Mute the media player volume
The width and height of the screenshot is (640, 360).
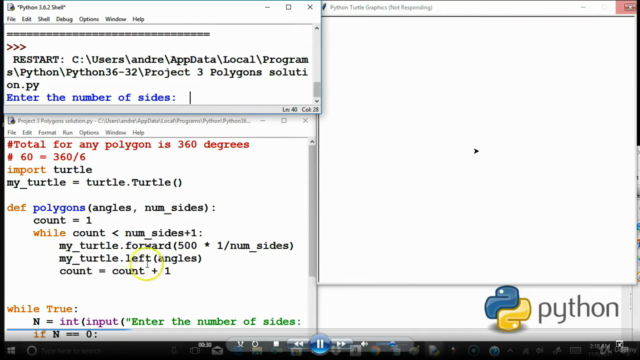(364, 344)
